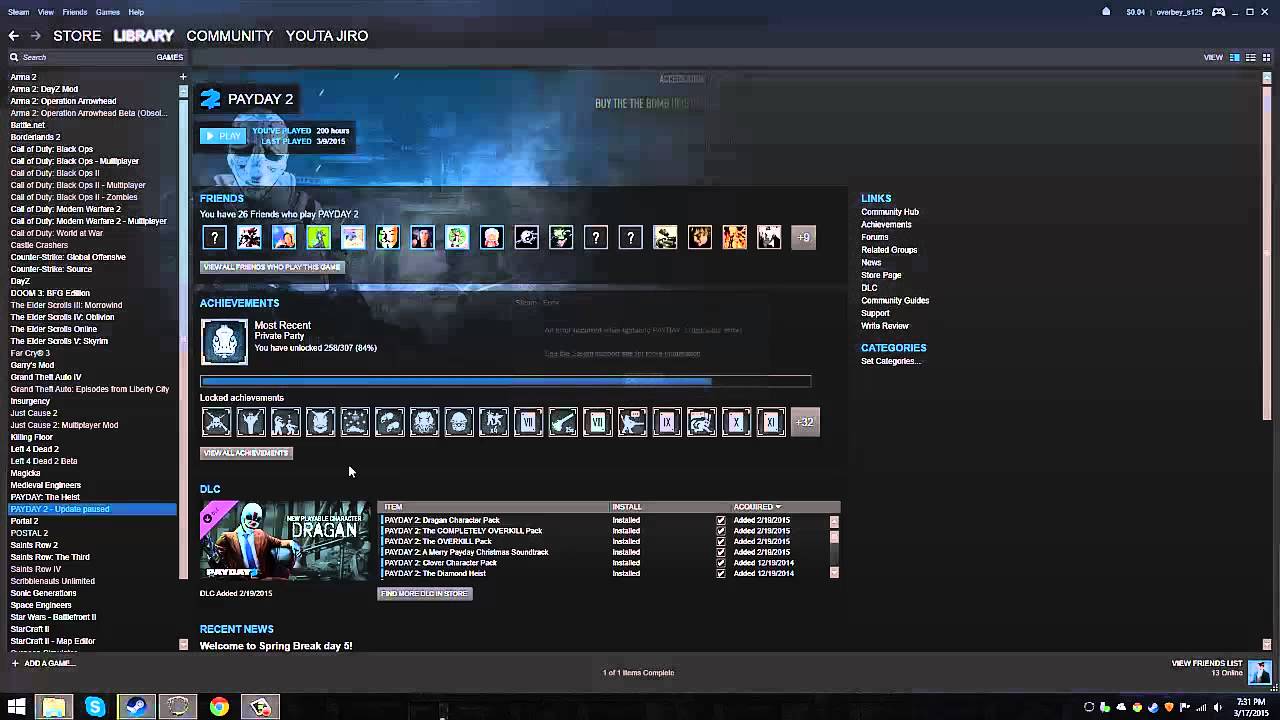Open File Explorer from the taskbar
Viewport: 1280px width, 720px height.
(53, 707)
